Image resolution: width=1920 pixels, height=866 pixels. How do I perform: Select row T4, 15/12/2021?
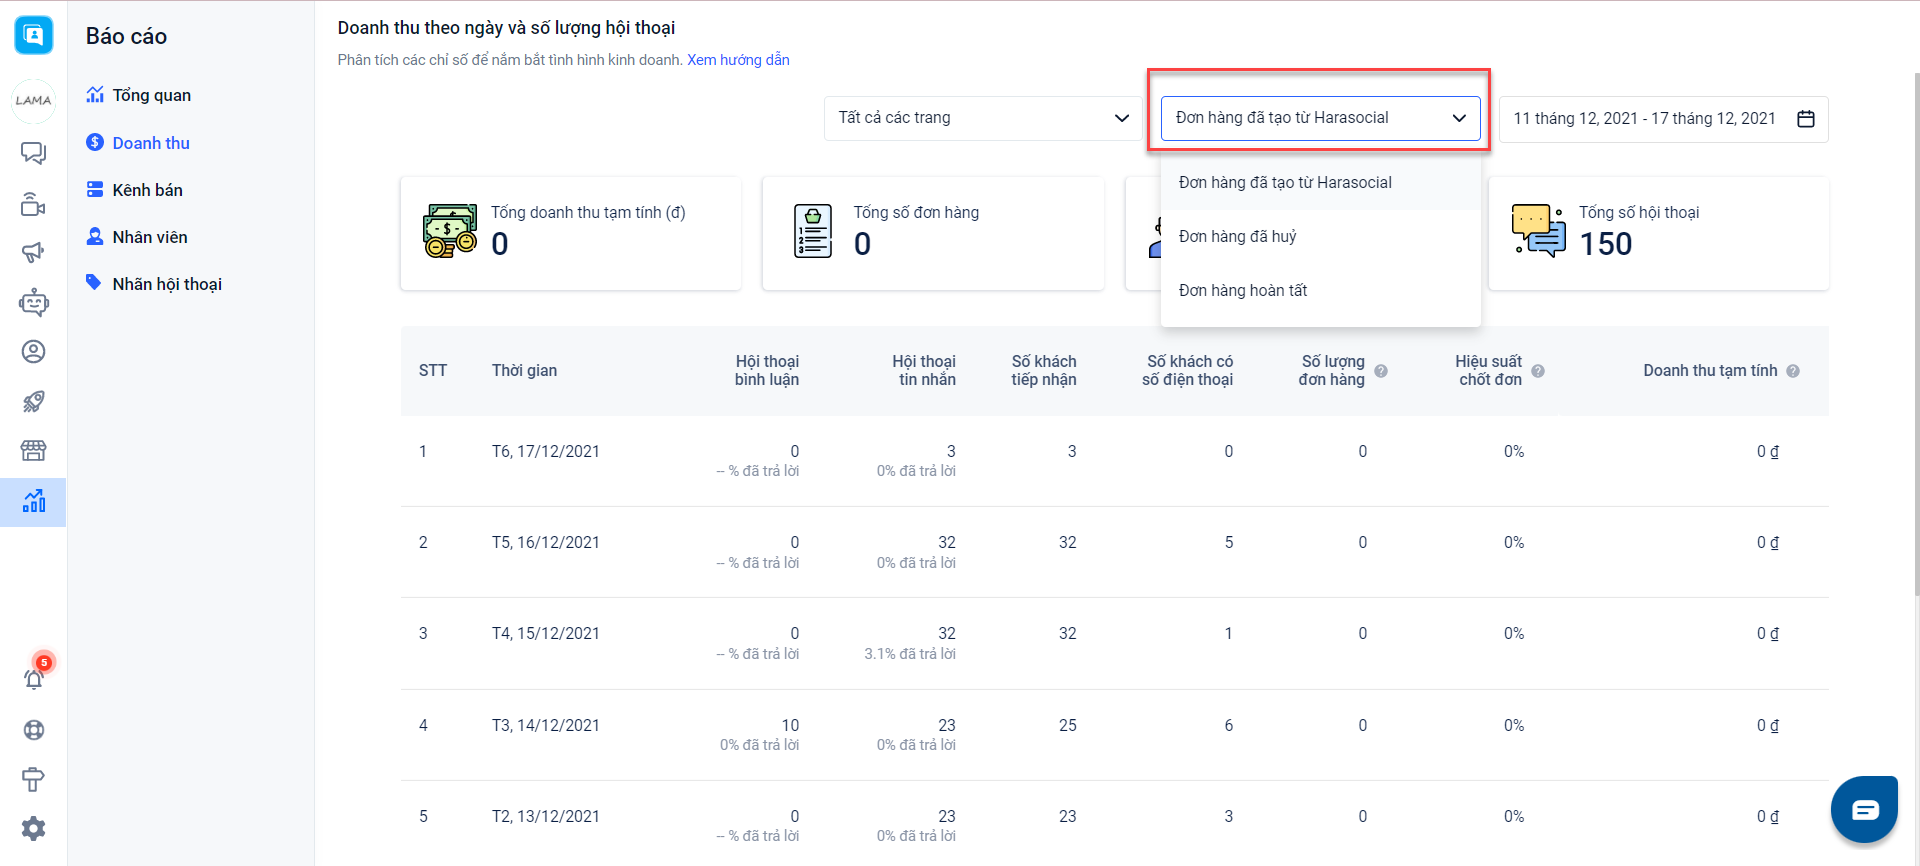[x=1115, y=643]
